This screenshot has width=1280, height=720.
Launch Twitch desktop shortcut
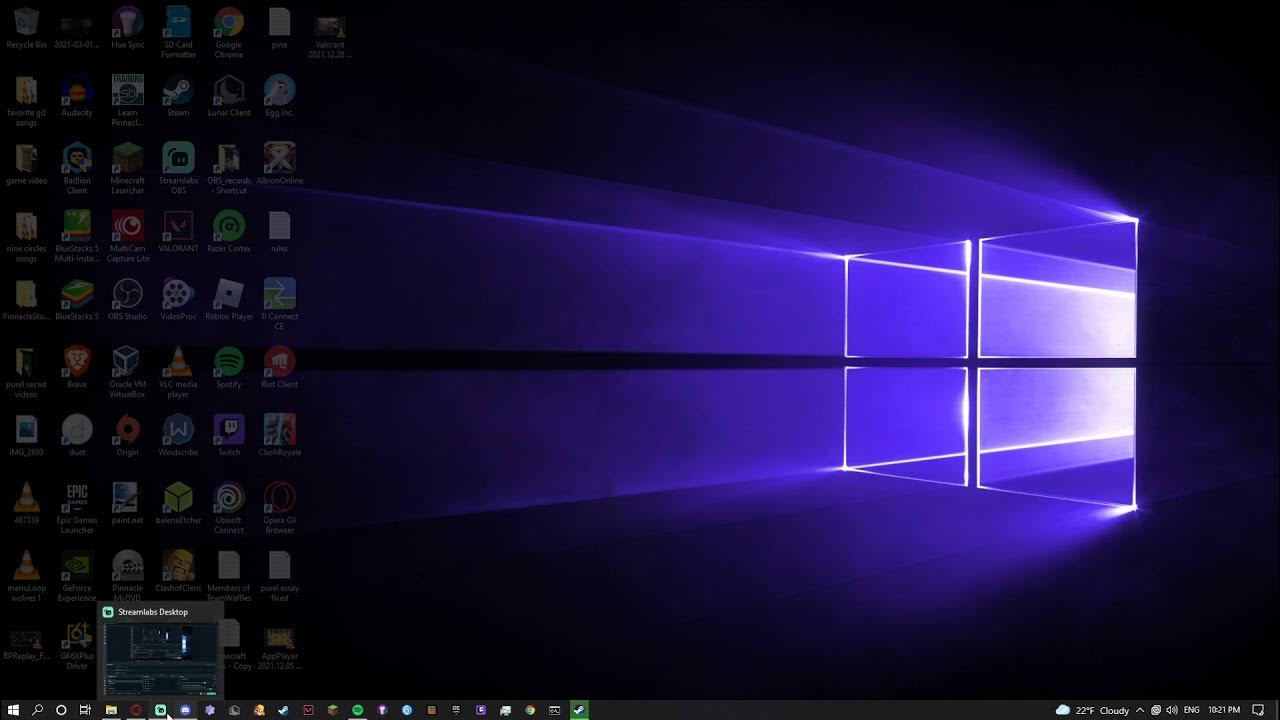(229, 437)
